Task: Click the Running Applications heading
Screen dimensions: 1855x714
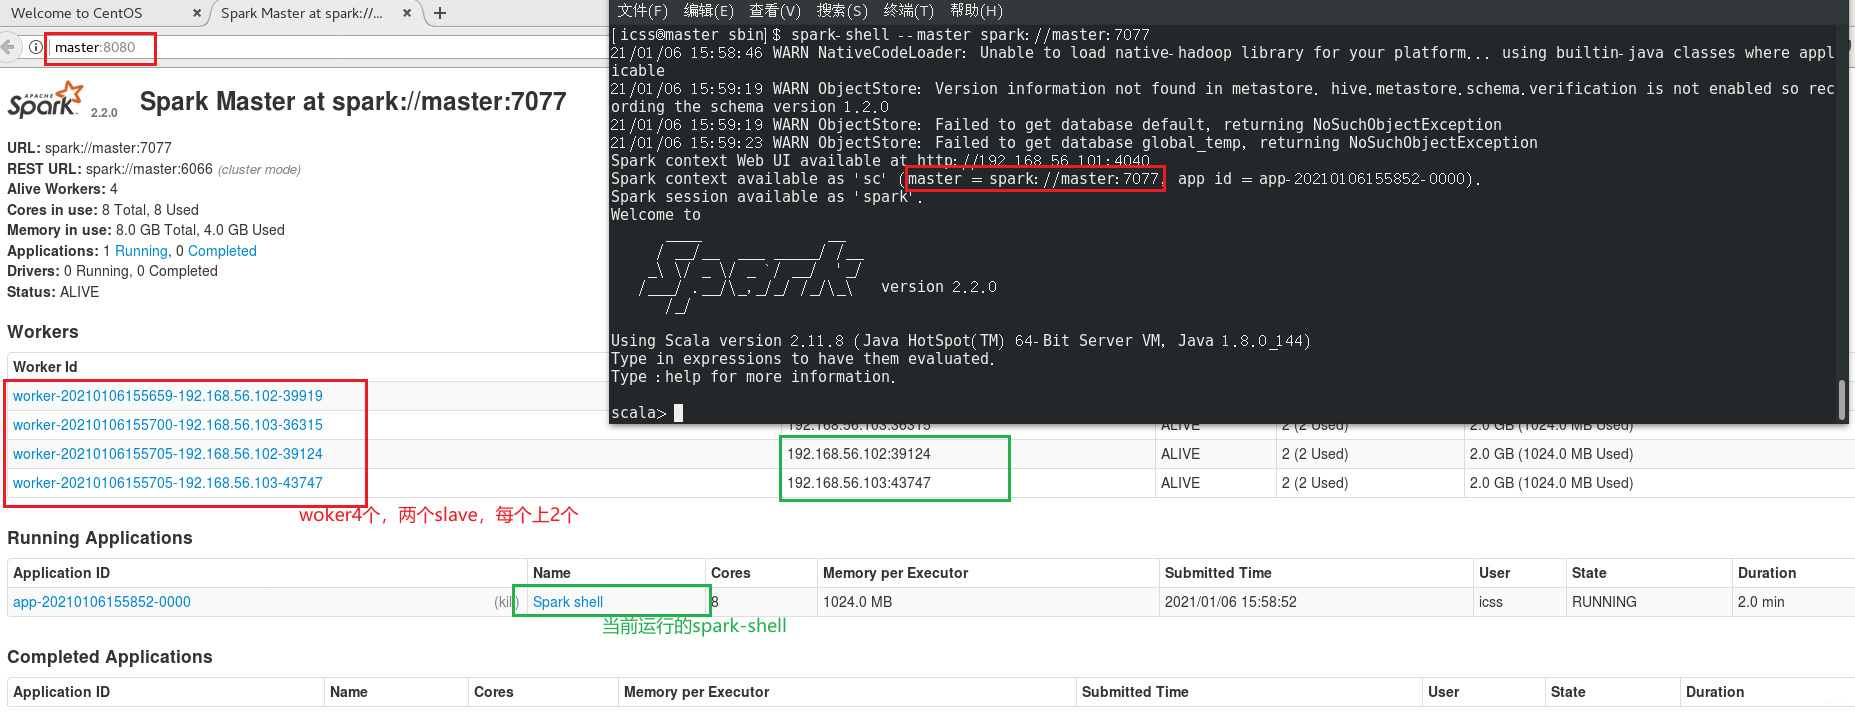Action: [x=100, y=538]
